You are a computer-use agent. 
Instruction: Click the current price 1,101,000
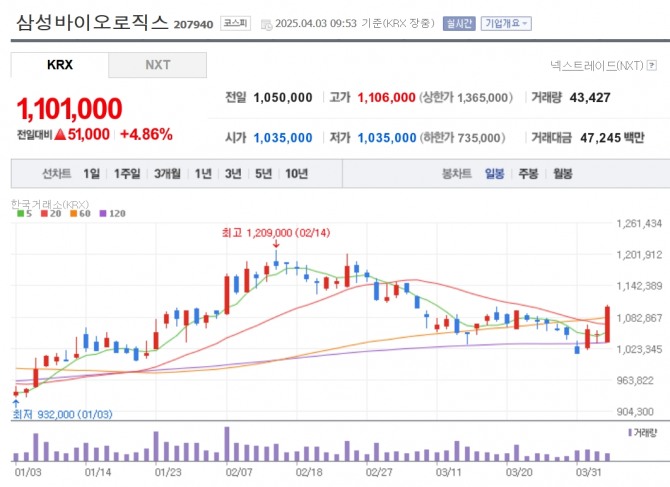[69, 109]
